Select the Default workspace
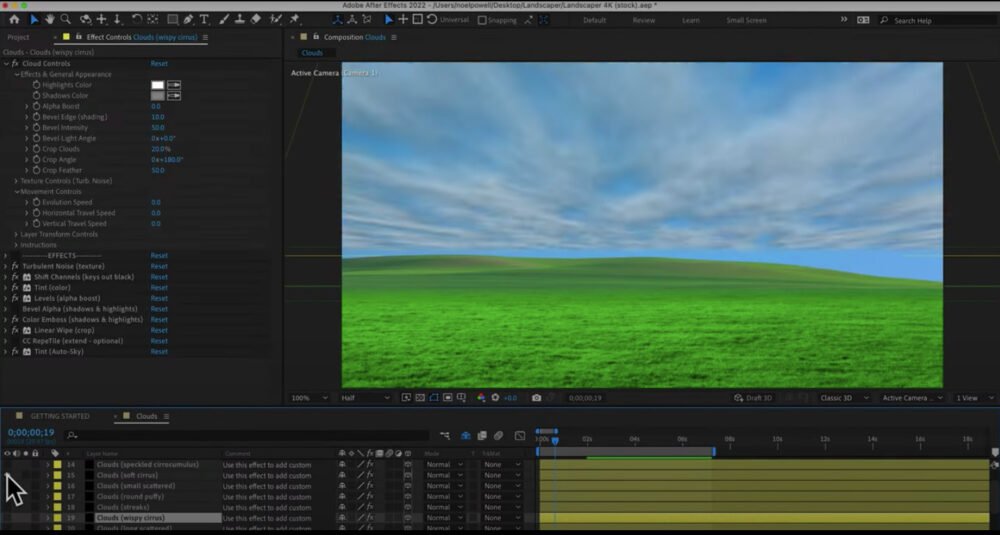Image resolution: width=1000 pixels, height=535 pixels. (594, 20)
